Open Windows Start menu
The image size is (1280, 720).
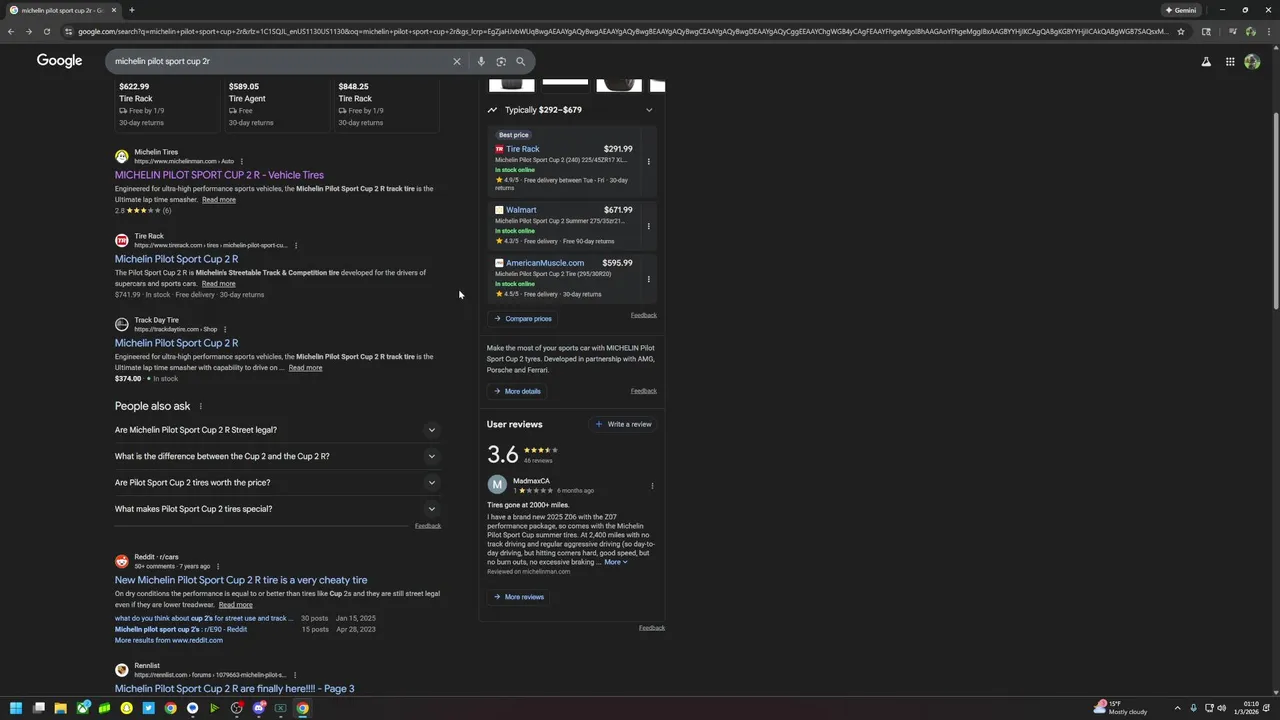[x=16, y=708]
